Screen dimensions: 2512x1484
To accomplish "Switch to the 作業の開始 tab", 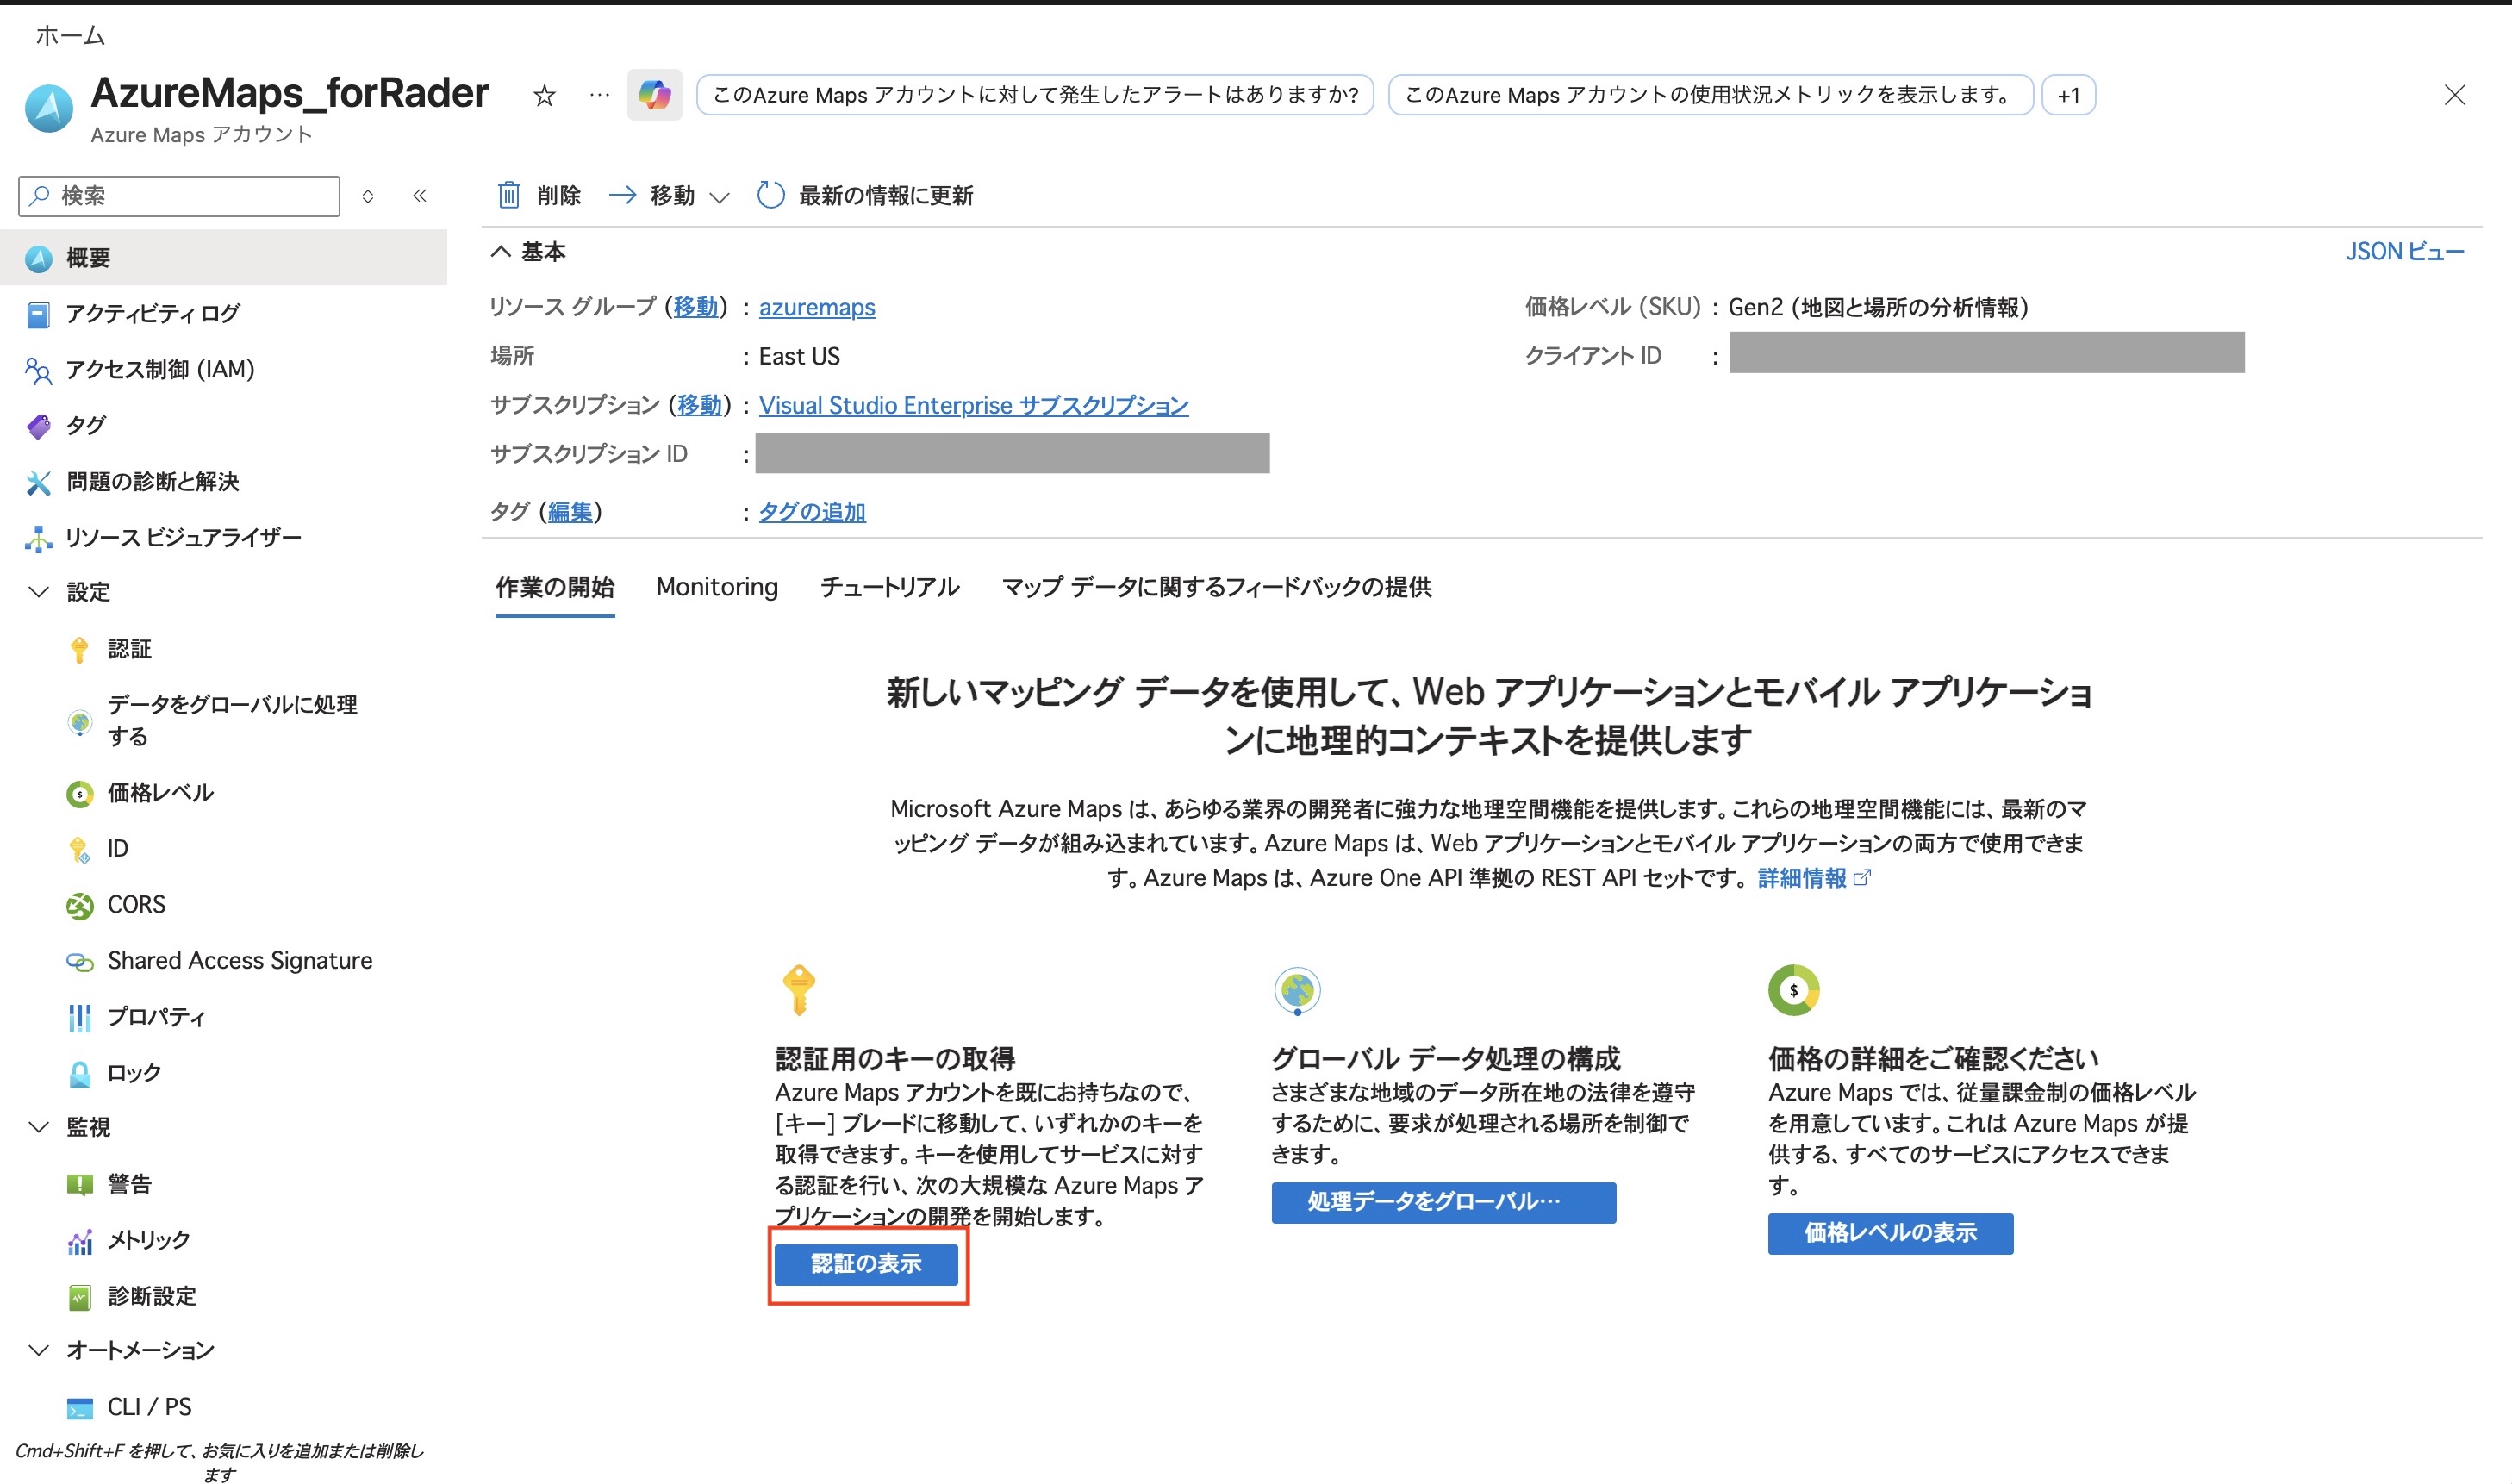I will [555, 587].
